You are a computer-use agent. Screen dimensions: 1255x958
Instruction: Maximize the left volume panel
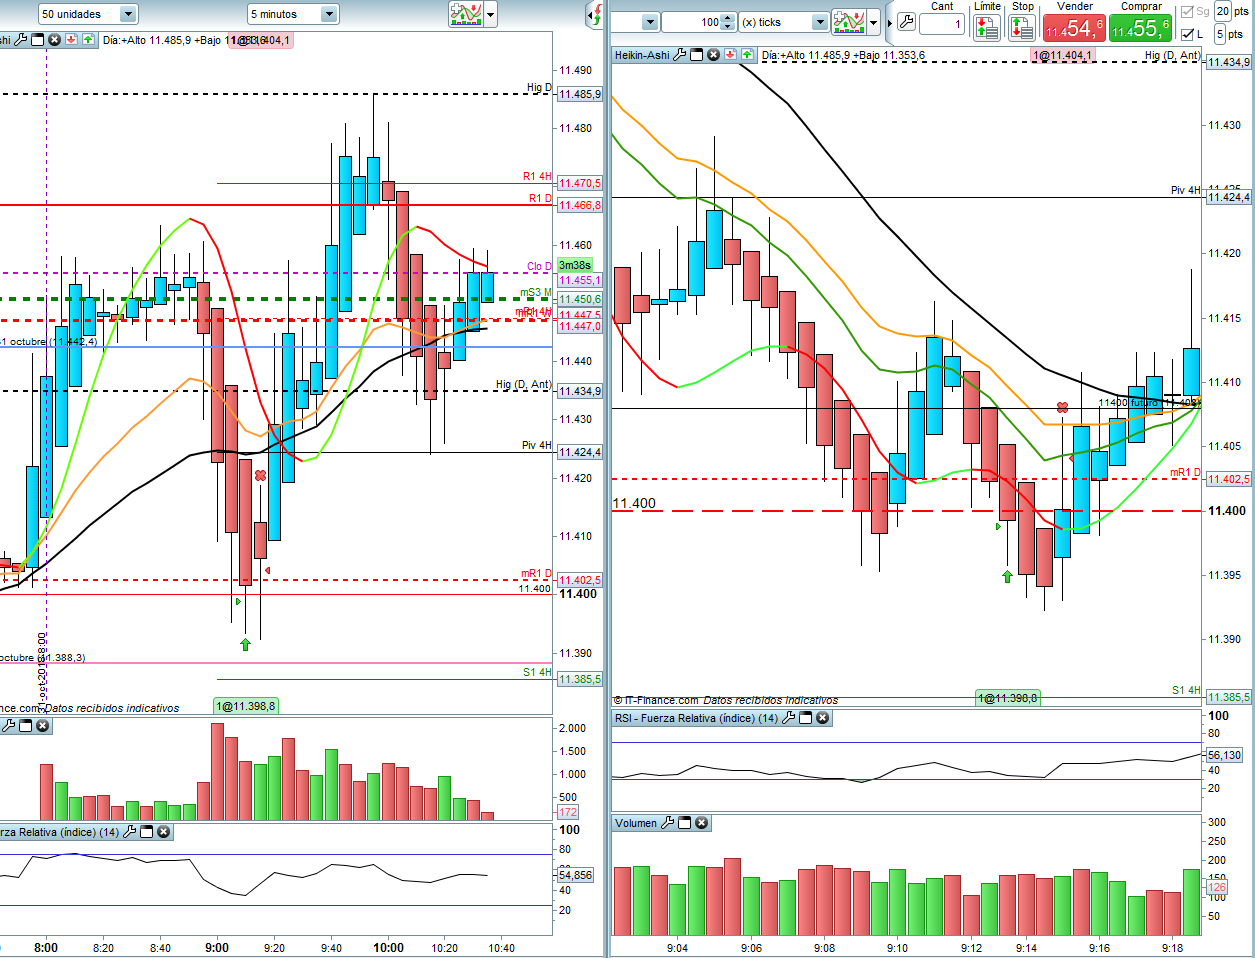[x=26, y=725]
